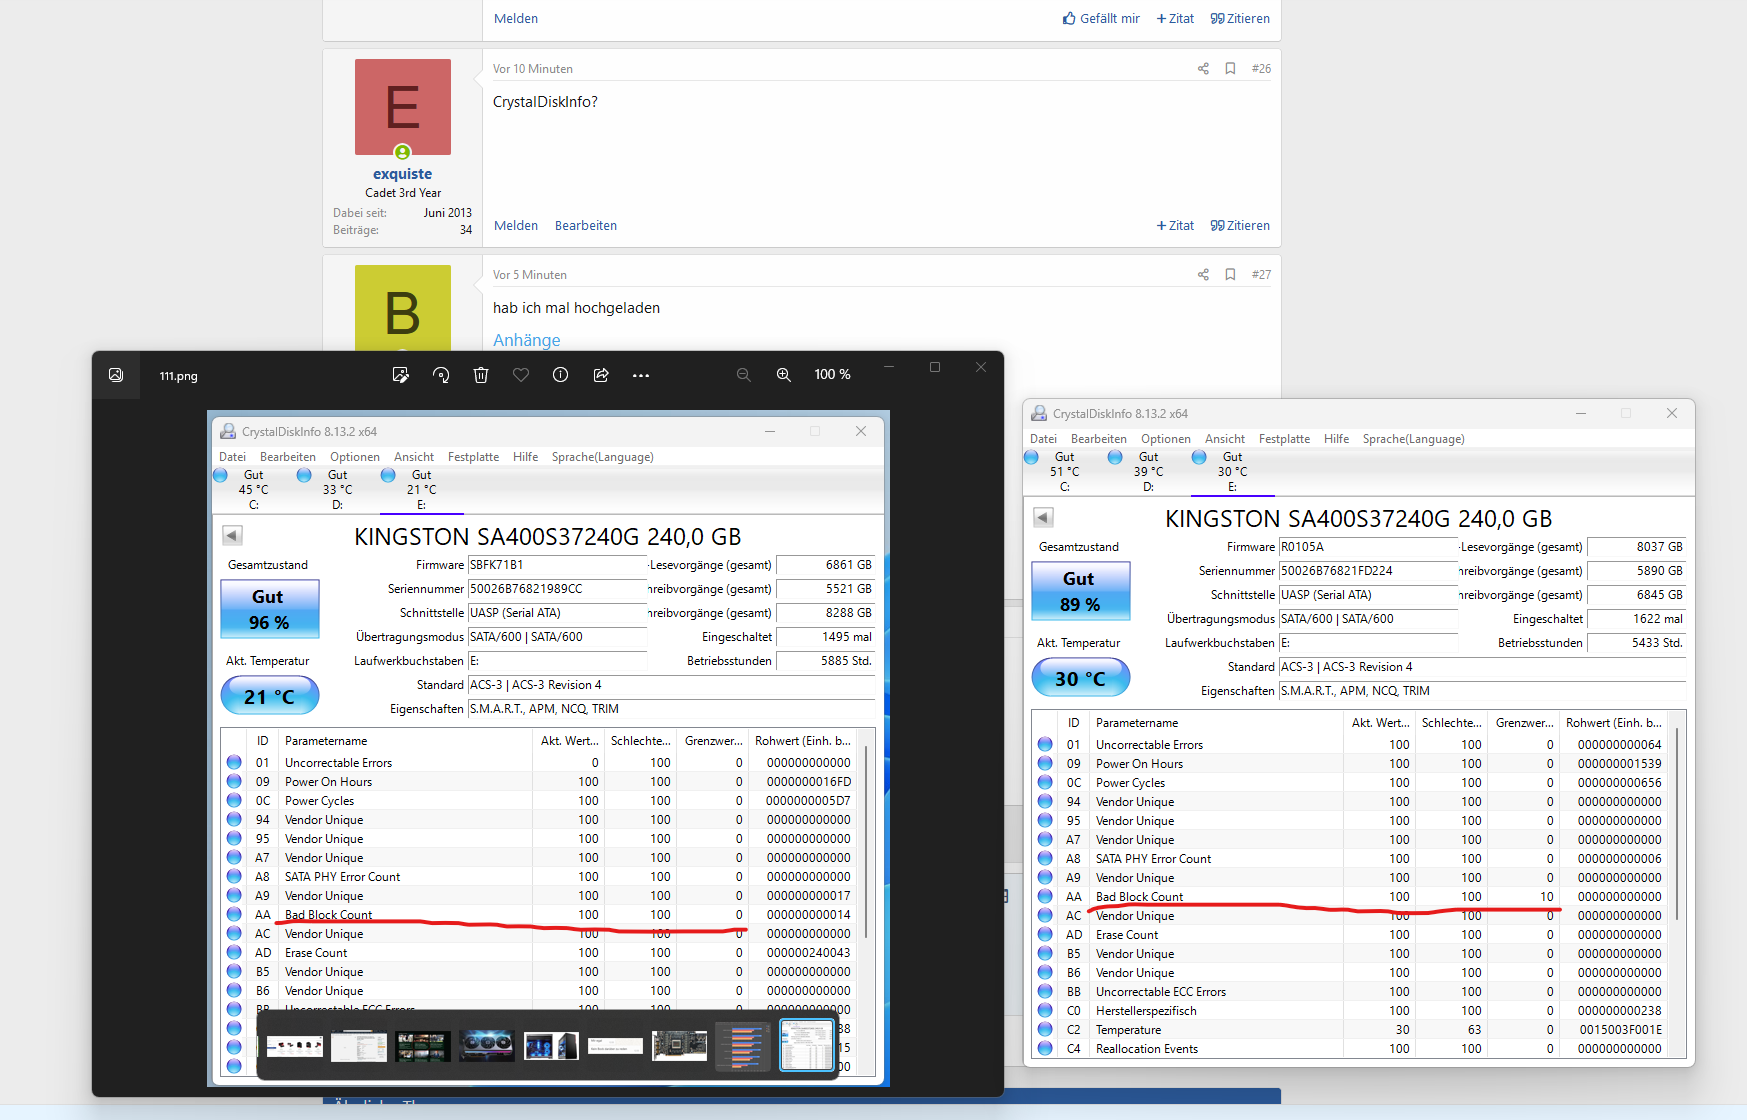Screen dimensions: 1747x1120
Task: Click the status orb of Reallocation Events row
Action: pos(1045,1049)
